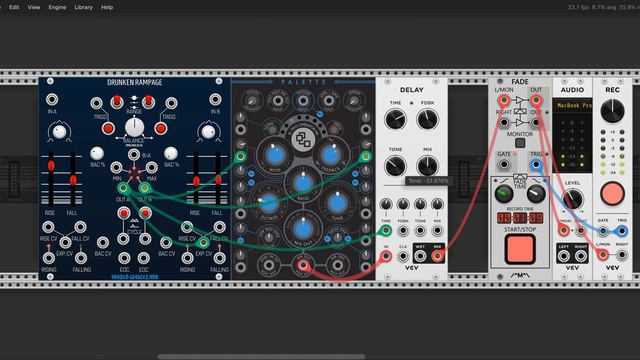
Task: Click the left BAC CV jack
Action: coord(102,242)
